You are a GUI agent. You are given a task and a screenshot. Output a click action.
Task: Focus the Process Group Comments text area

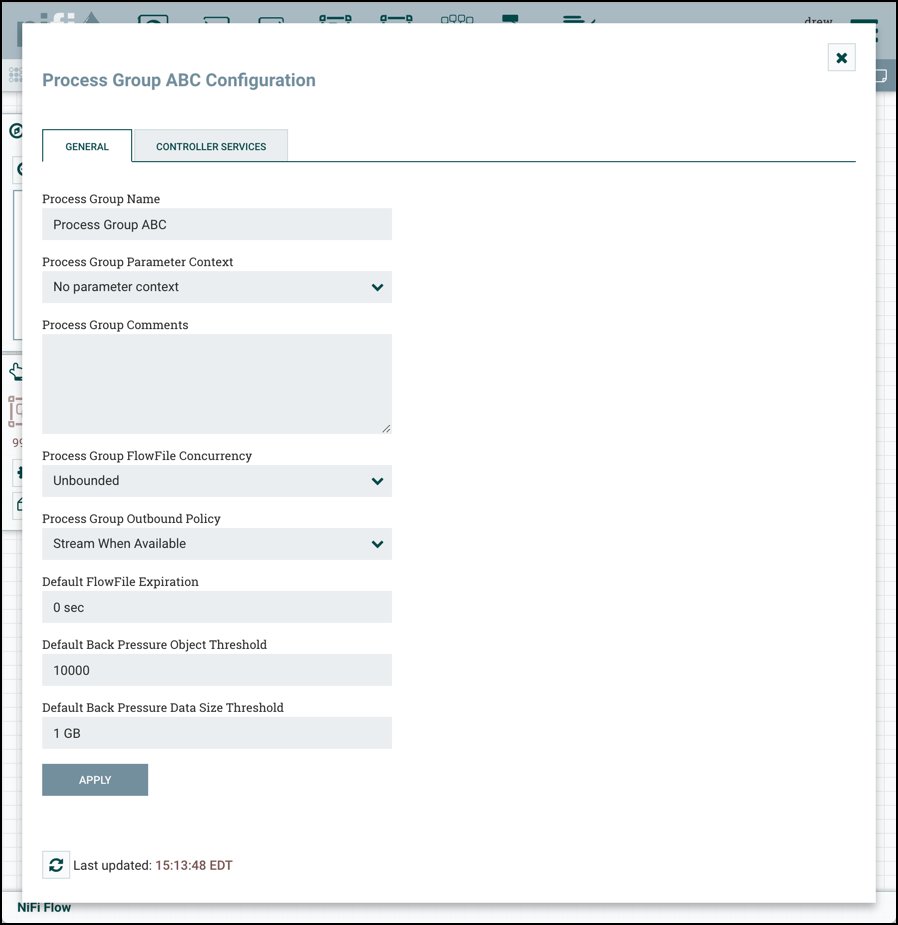217,384
